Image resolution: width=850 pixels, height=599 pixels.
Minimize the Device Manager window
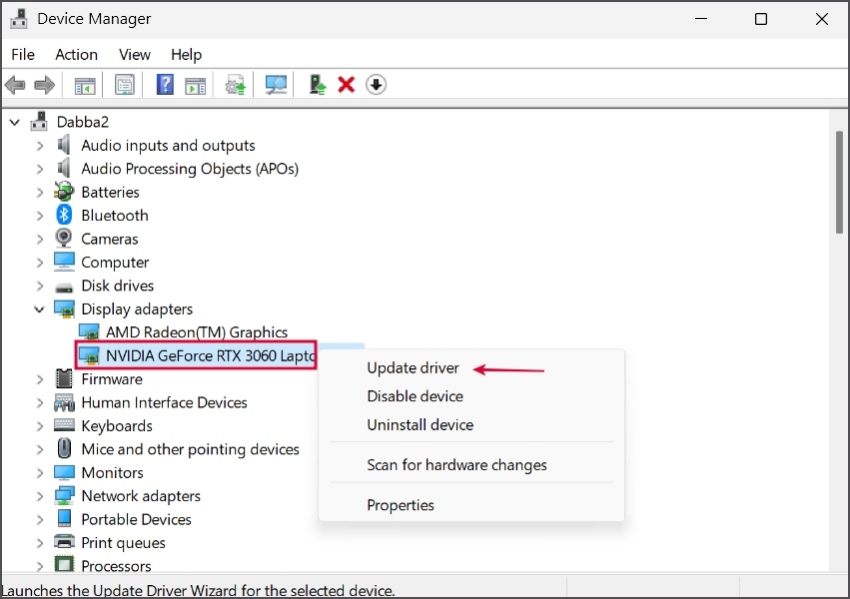(x=701, y=19)
